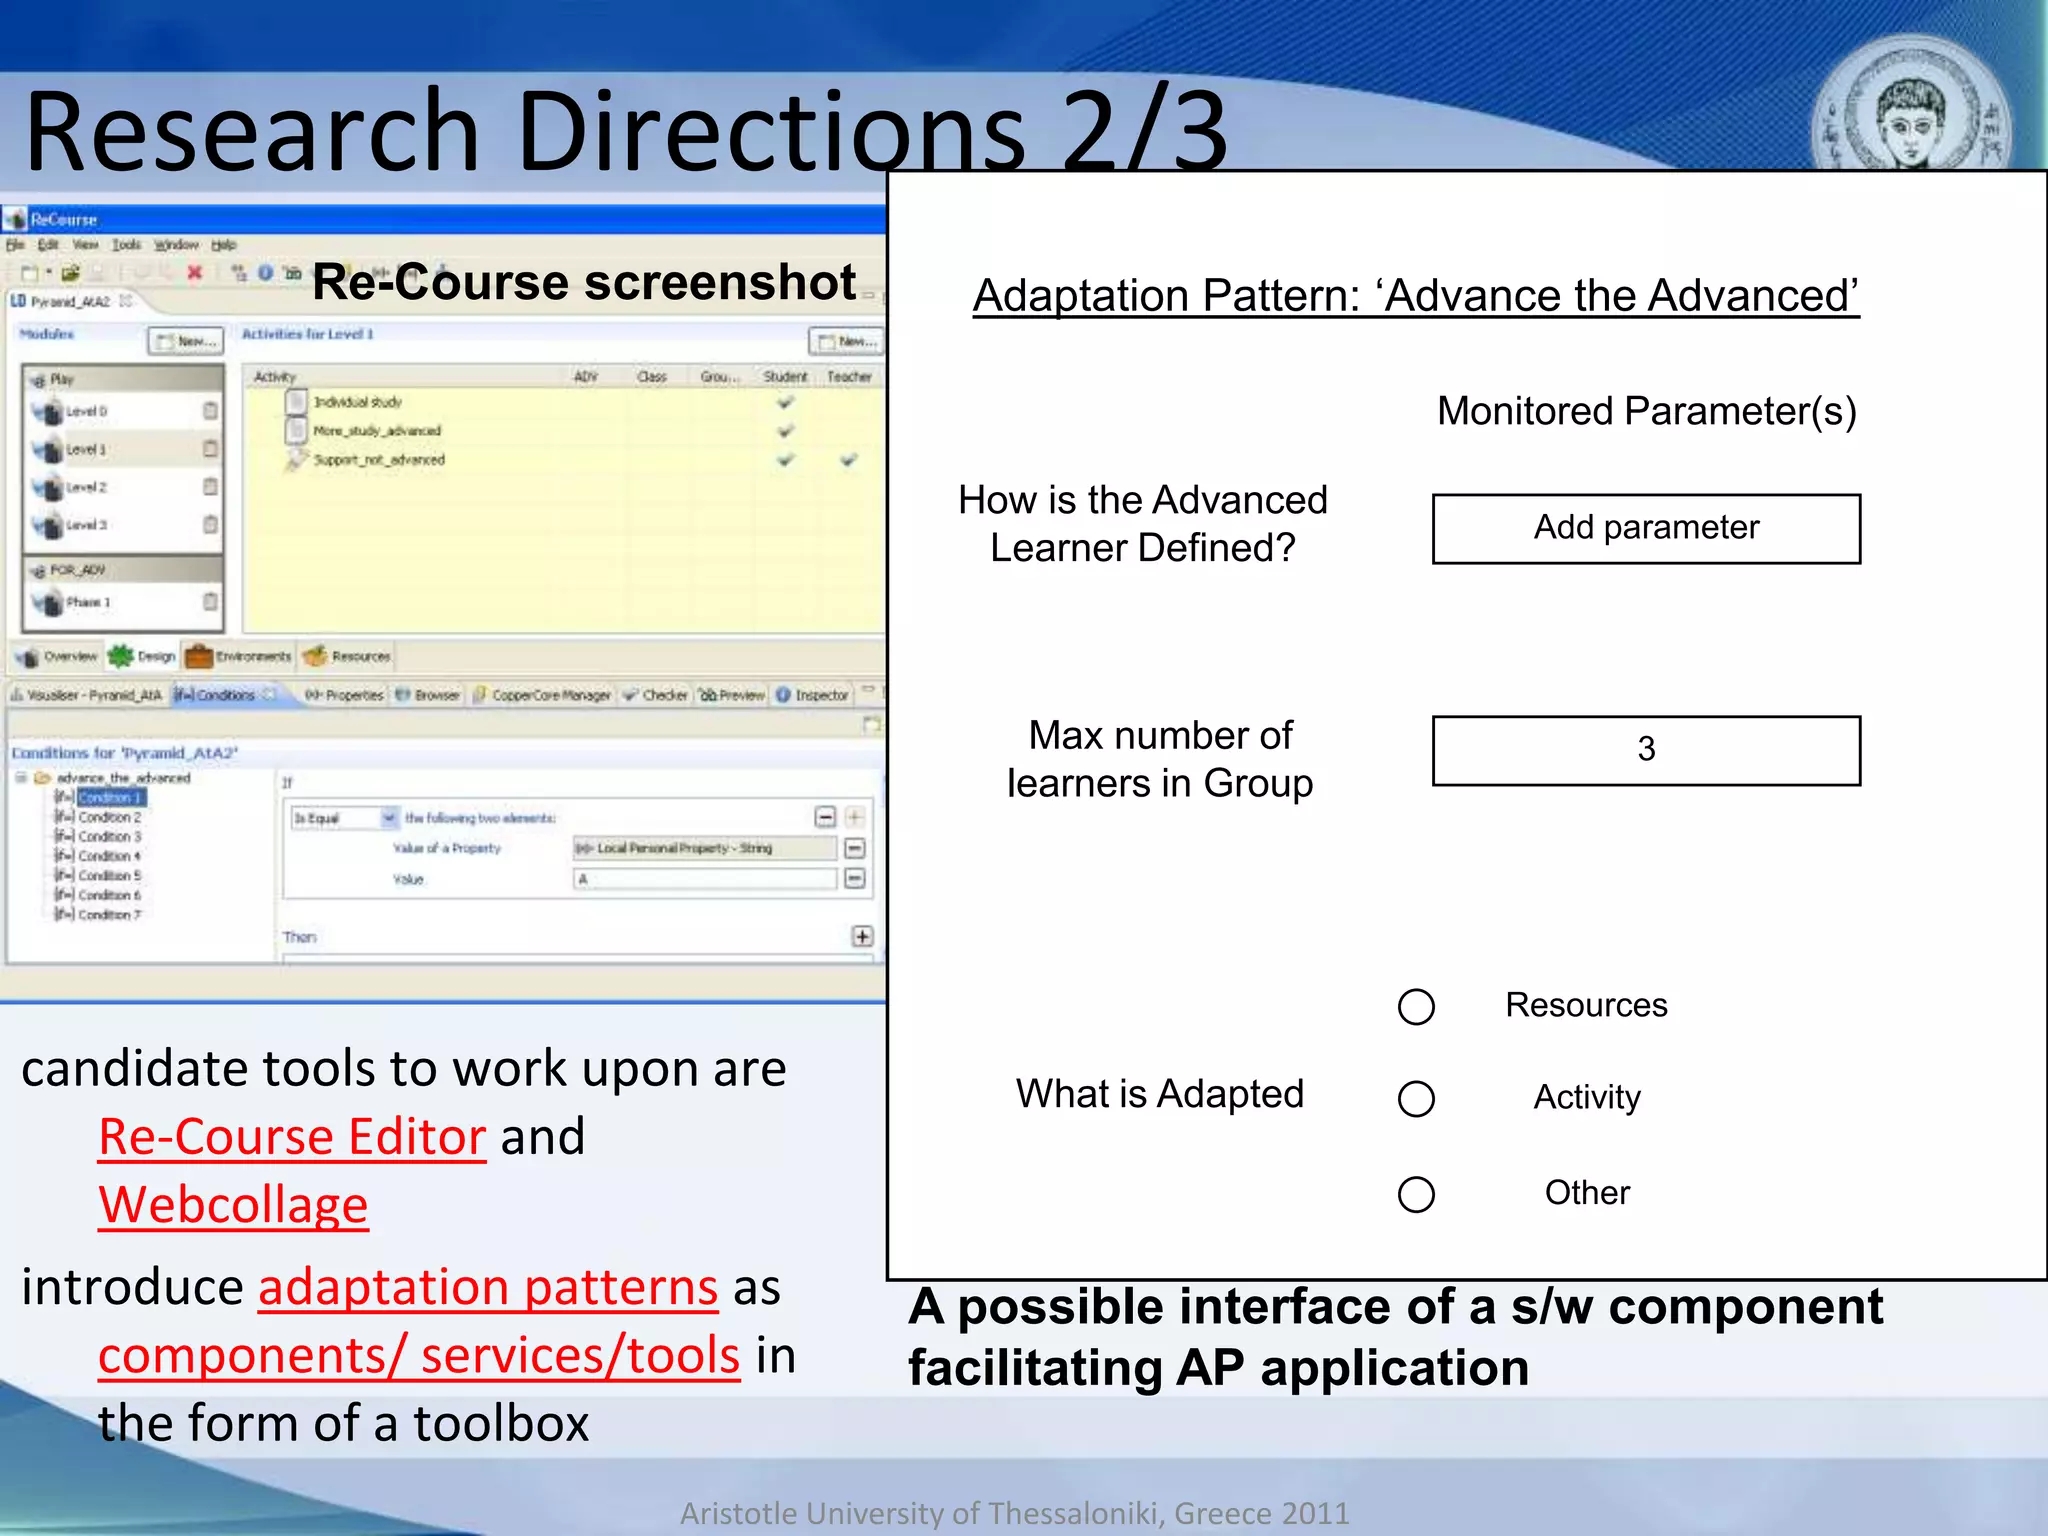Click the red X delete toolbar icon
The width and height of the screenshot is (2048, 1536).
[194, 272]
